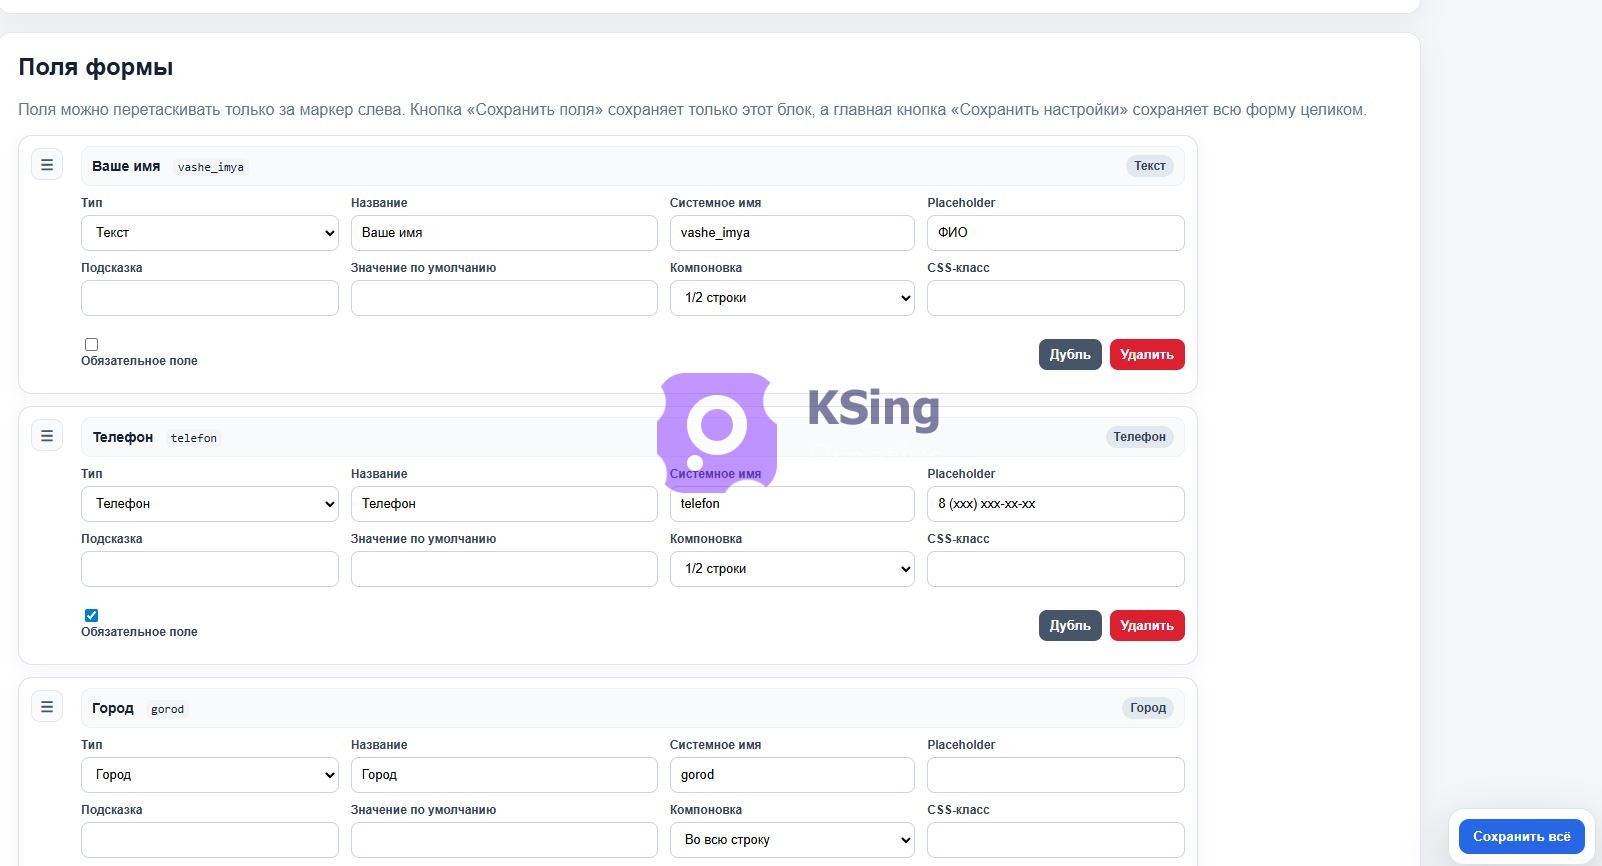The image size is (1602, 866).
Task: Focus Значение по умолчанию input in Ваше имя block
Action: point(504,298)
